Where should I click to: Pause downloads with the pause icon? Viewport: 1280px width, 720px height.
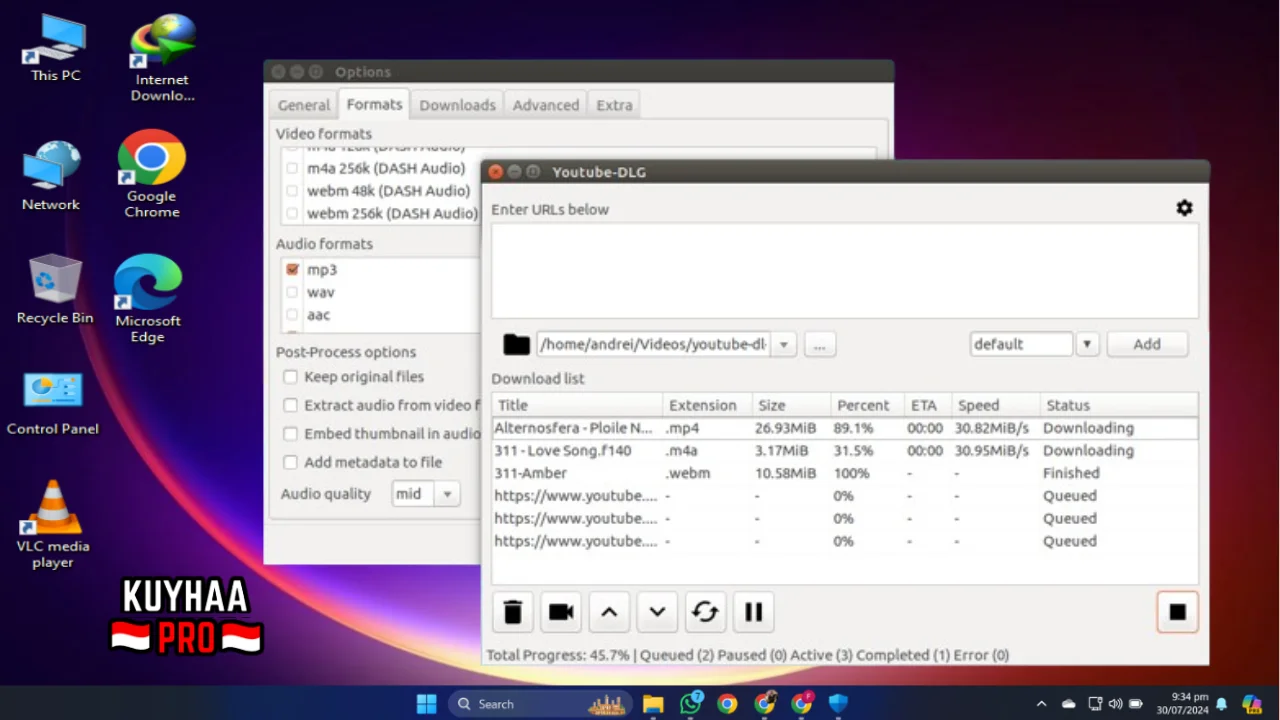pyautogui.click(x=753, y=612)
